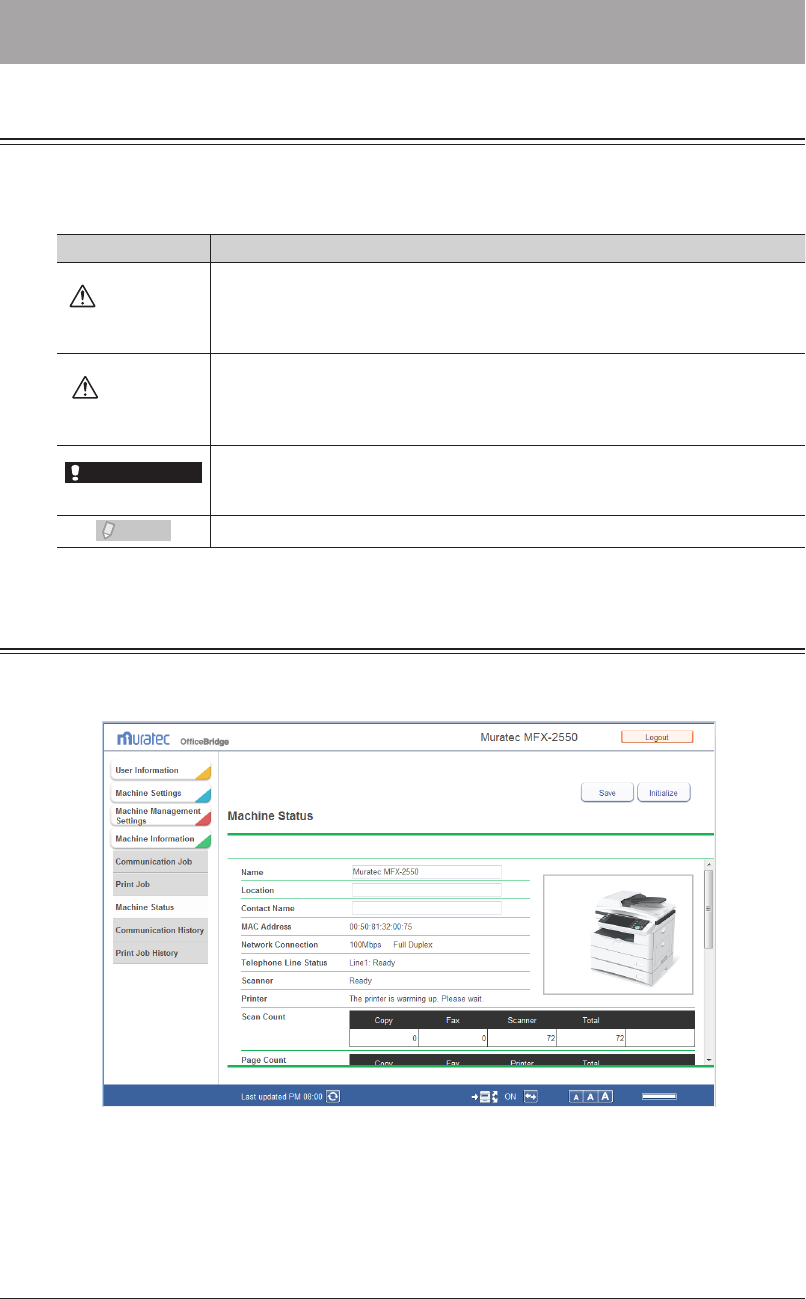Click the 'Full Duplex' text
The width and height of the screenshot is (806, 1299).
pos(413,944)
